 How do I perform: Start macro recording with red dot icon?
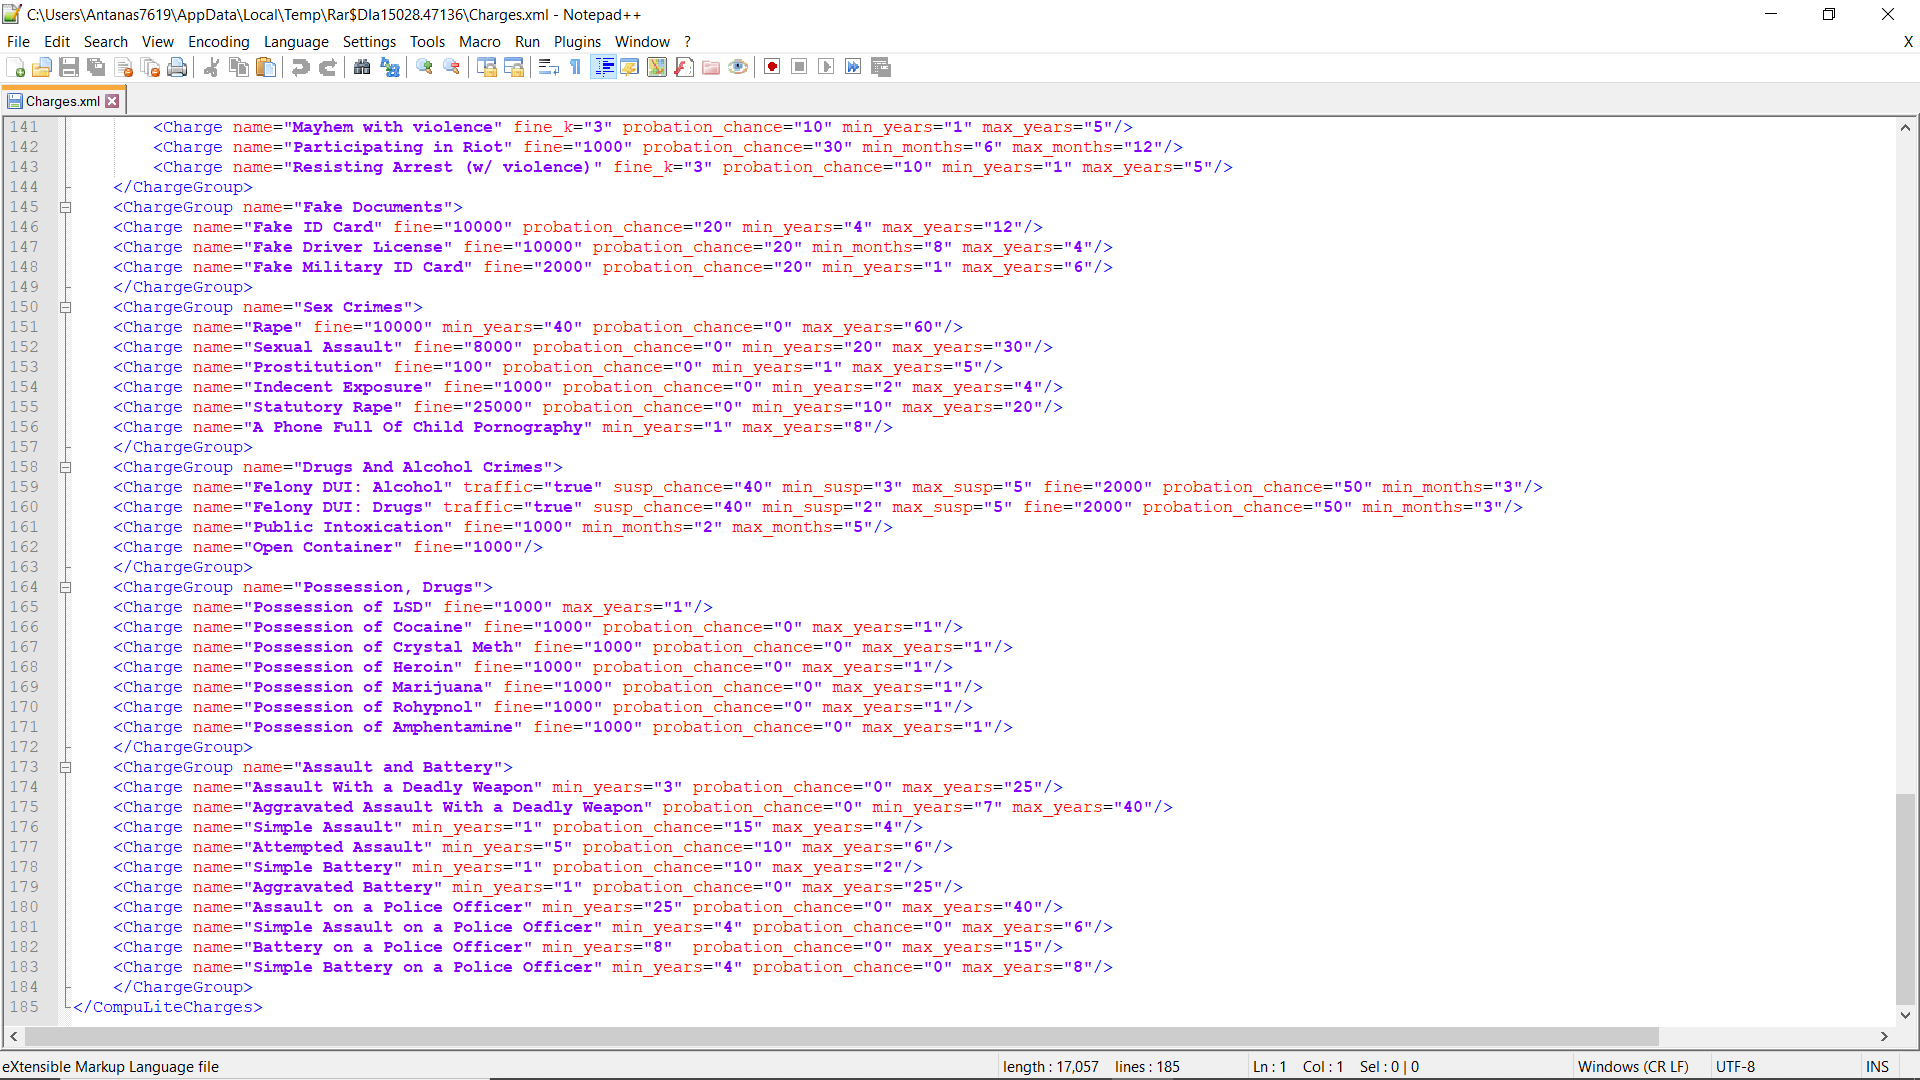coord(772,67)
